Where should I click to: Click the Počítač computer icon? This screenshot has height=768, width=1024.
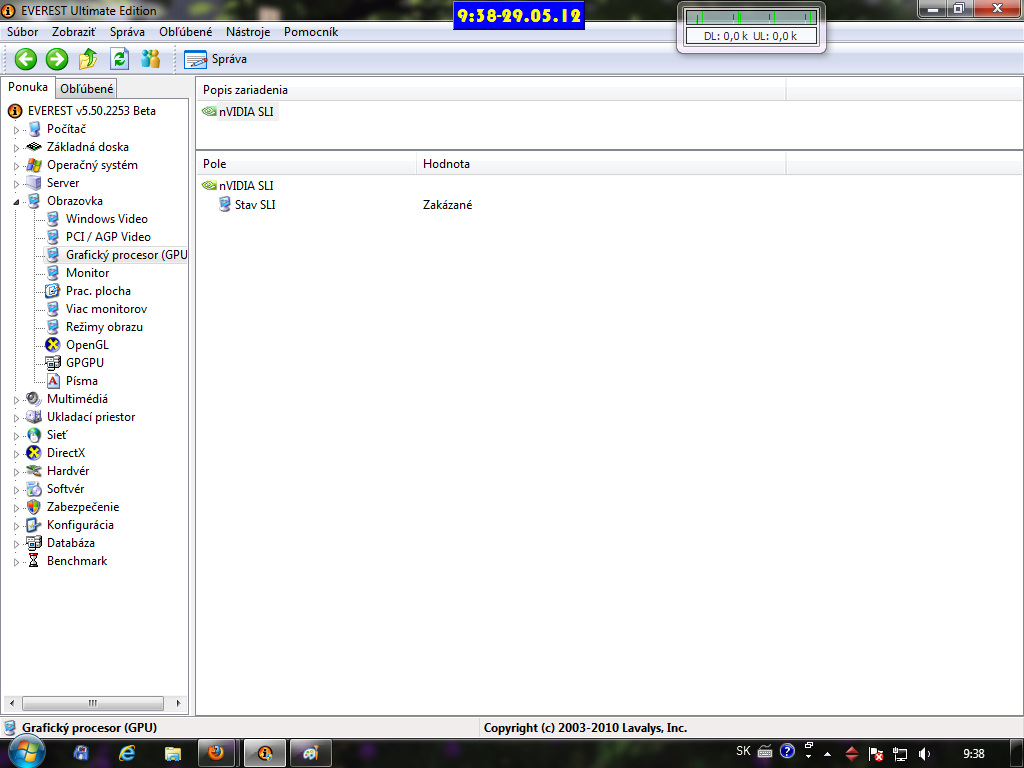pyautogui.click(x=34, y=129)
